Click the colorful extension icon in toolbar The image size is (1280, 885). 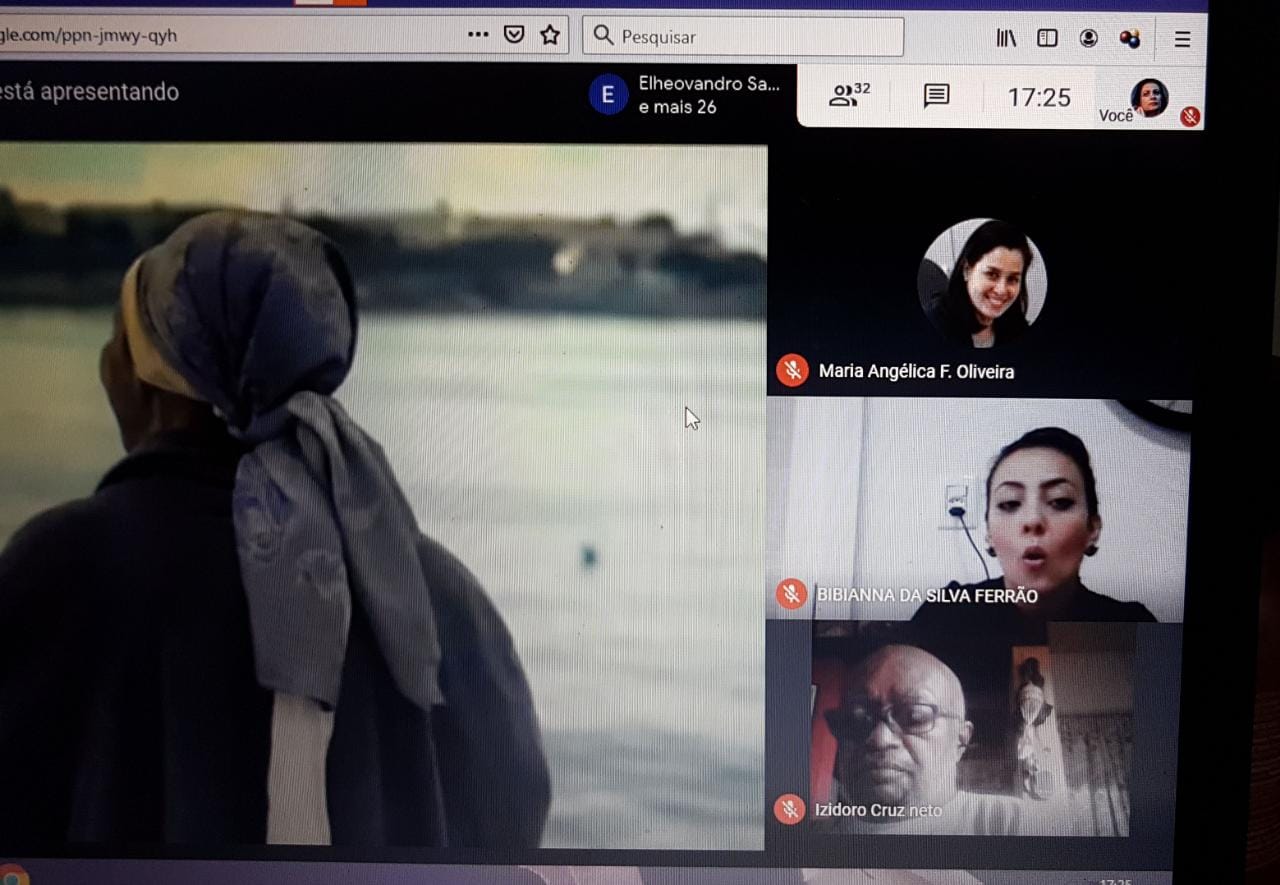[x=1130, y=39]
